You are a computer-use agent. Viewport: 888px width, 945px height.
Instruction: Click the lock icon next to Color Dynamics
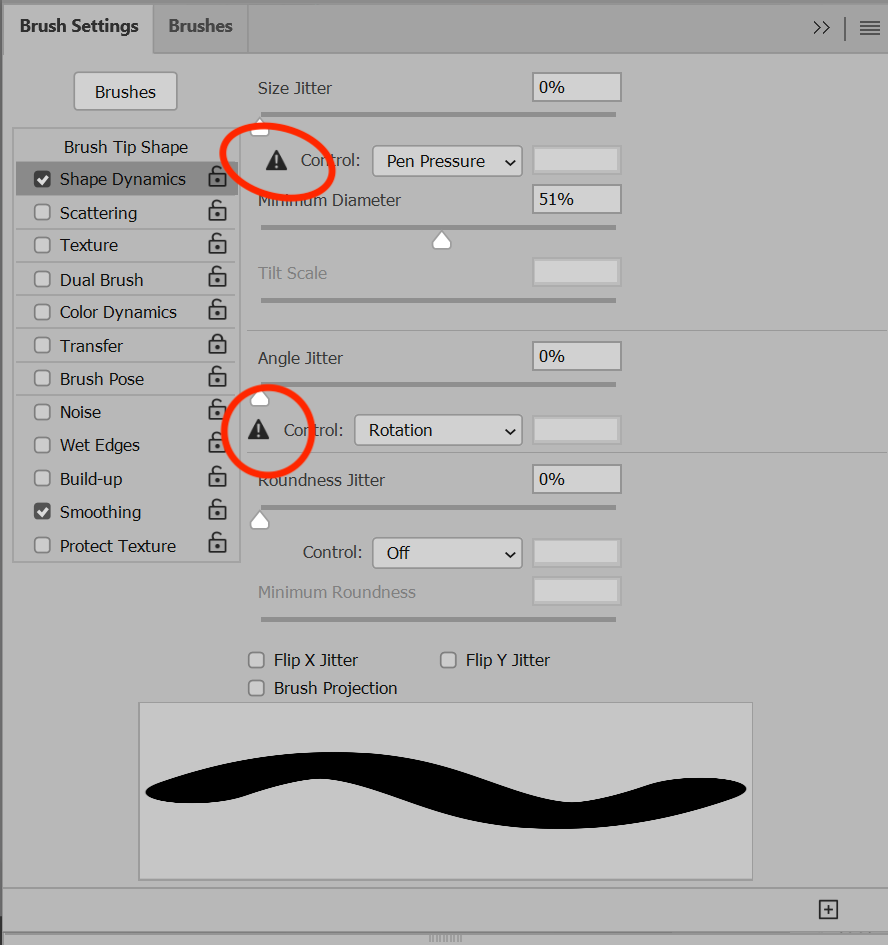point(217,311)
